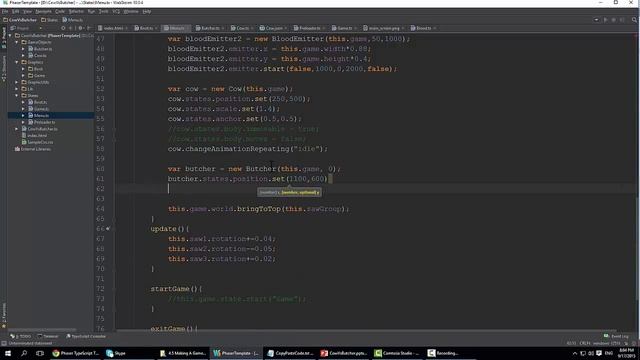The image size is (640, 360).
Task: Select SampleCss.css in project tree
Action: 40,142
